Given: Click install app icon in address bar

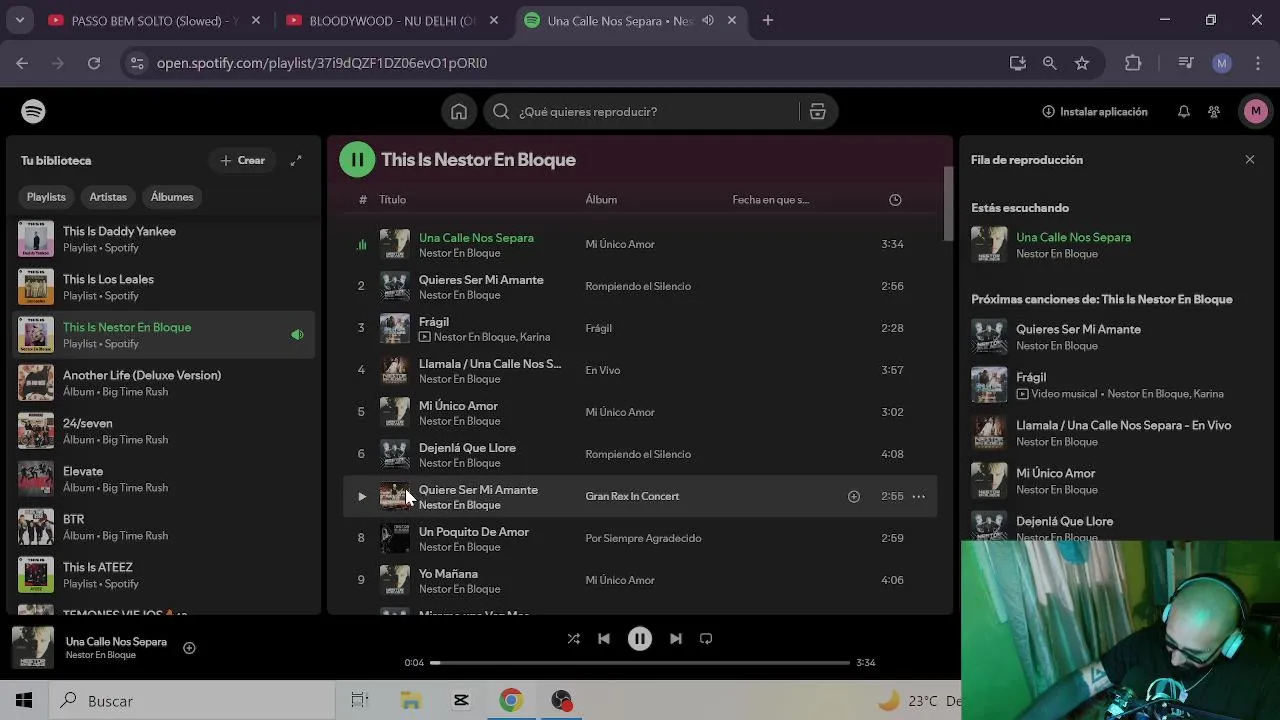Looking at the screenshot, I should coord(1018,63).
